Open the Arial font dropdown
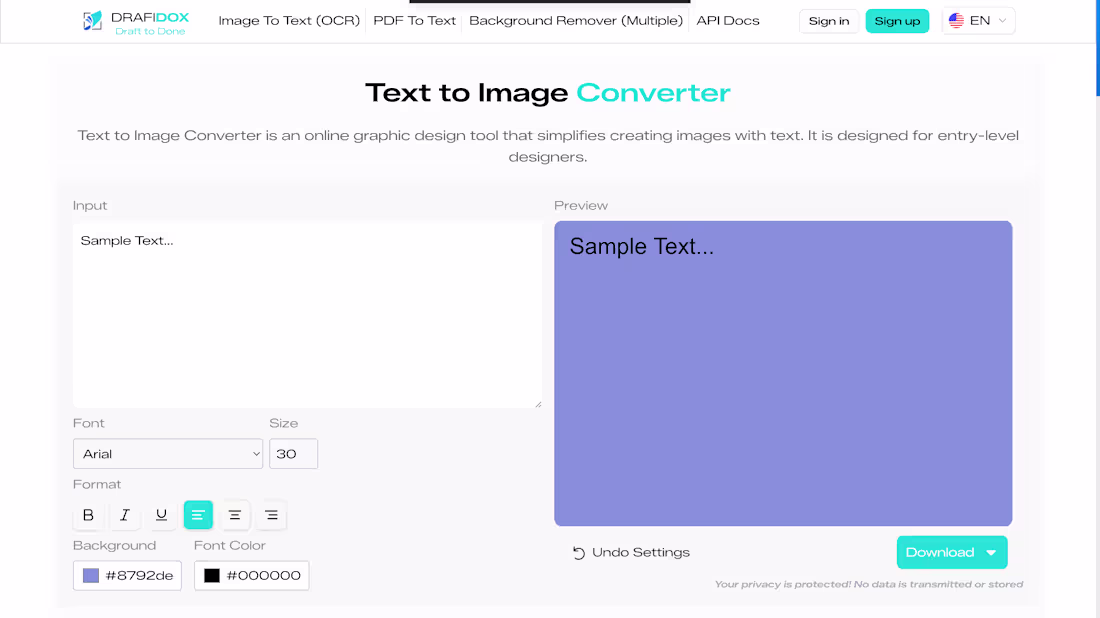1100x618 pixels. click(x=167, y=453)
